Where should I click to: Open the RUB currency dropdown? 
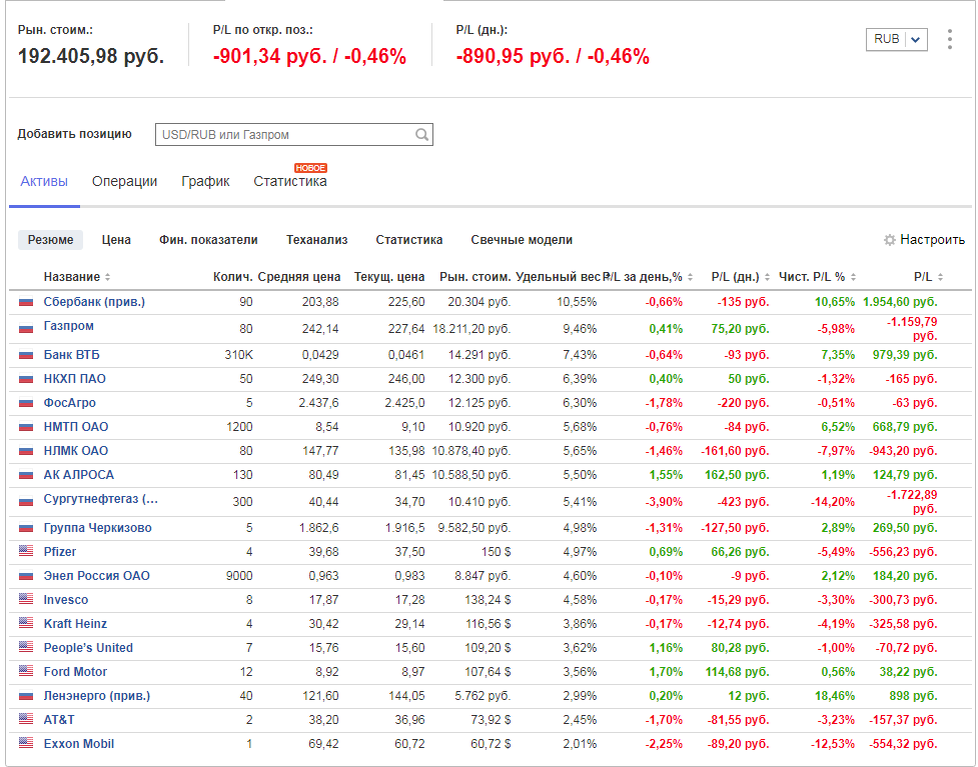click(896, 39)
